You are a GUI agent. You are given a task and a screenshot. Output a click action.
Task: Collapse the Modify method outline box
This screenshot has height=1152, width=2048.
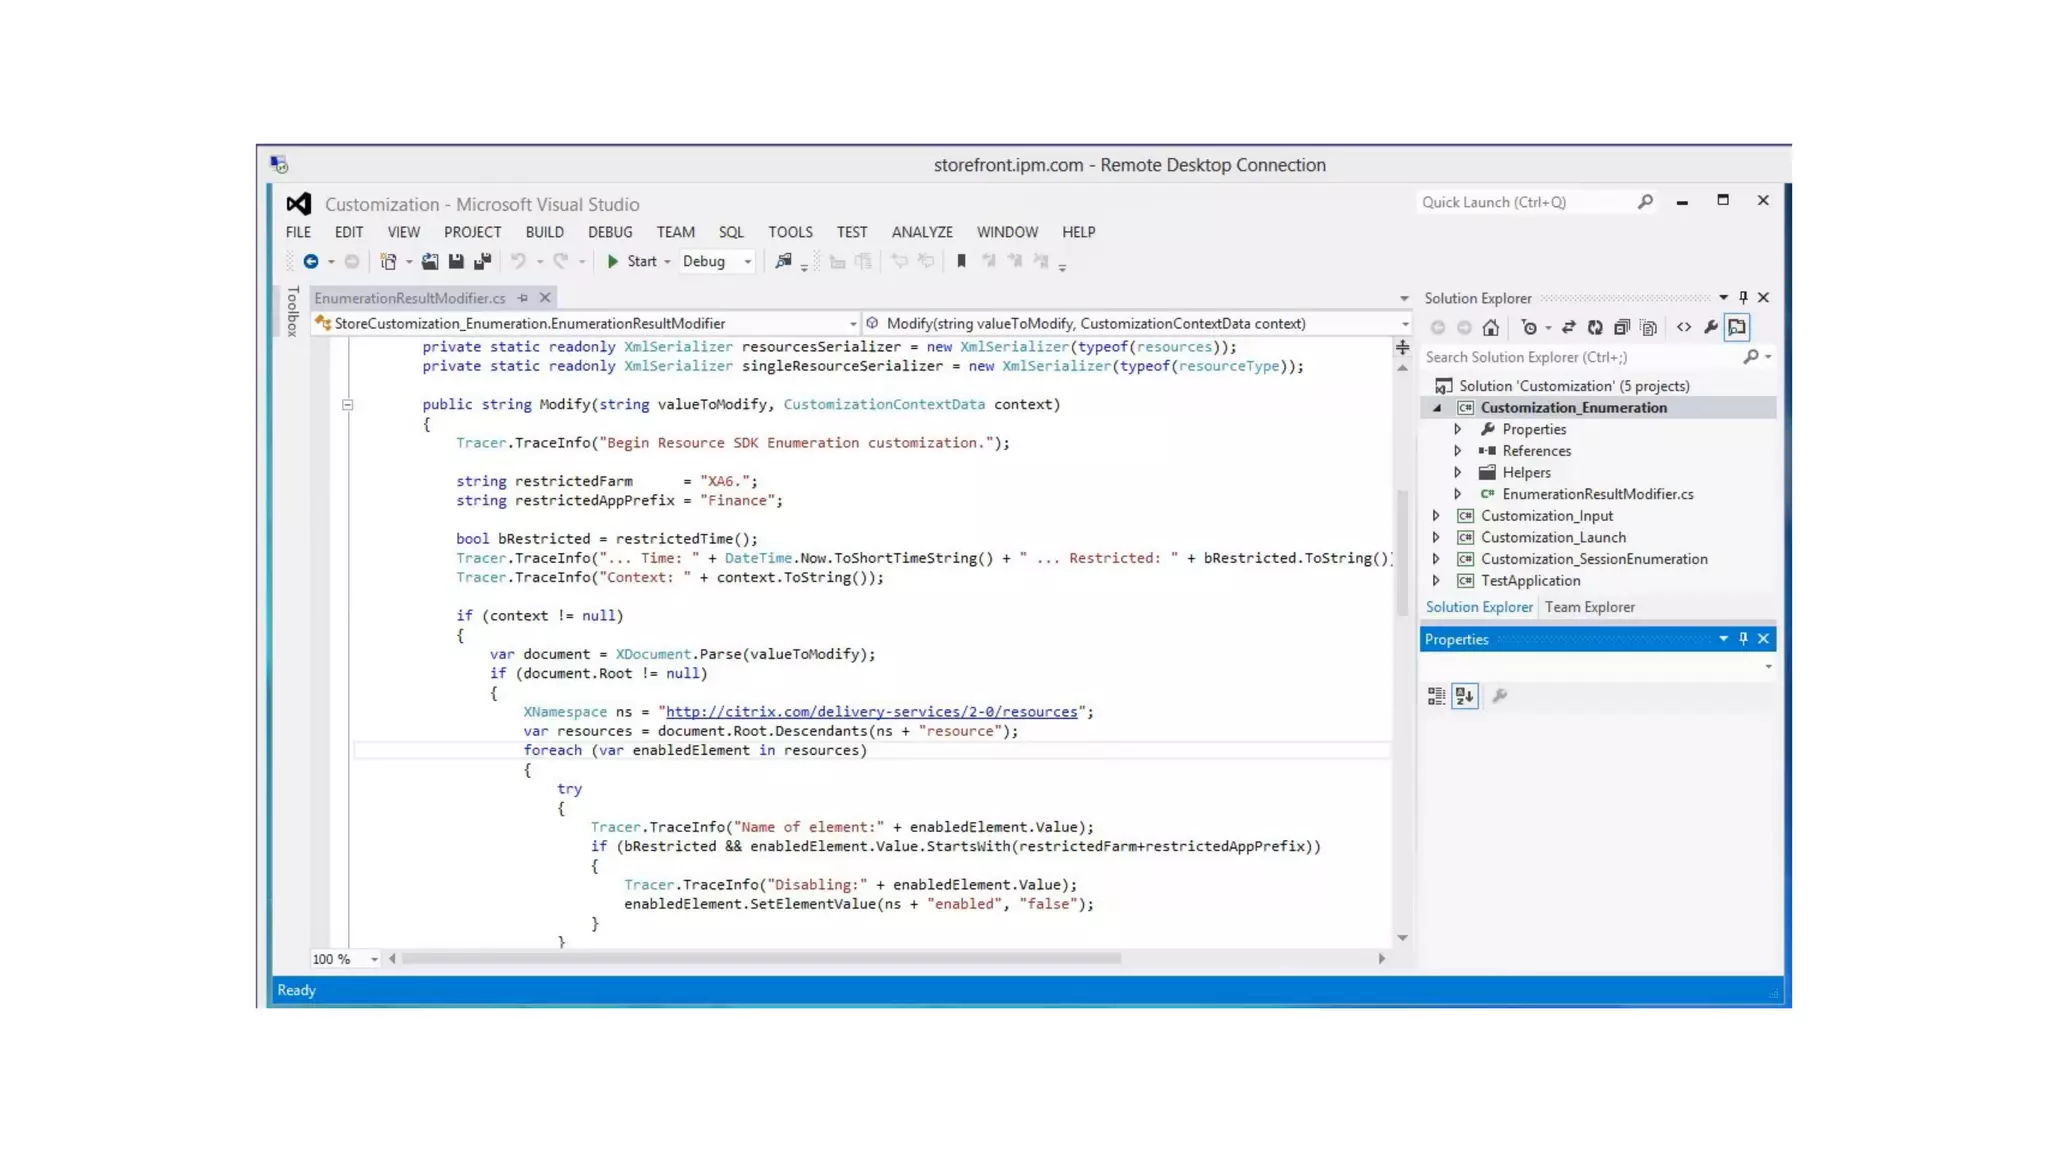coord(347,405)
